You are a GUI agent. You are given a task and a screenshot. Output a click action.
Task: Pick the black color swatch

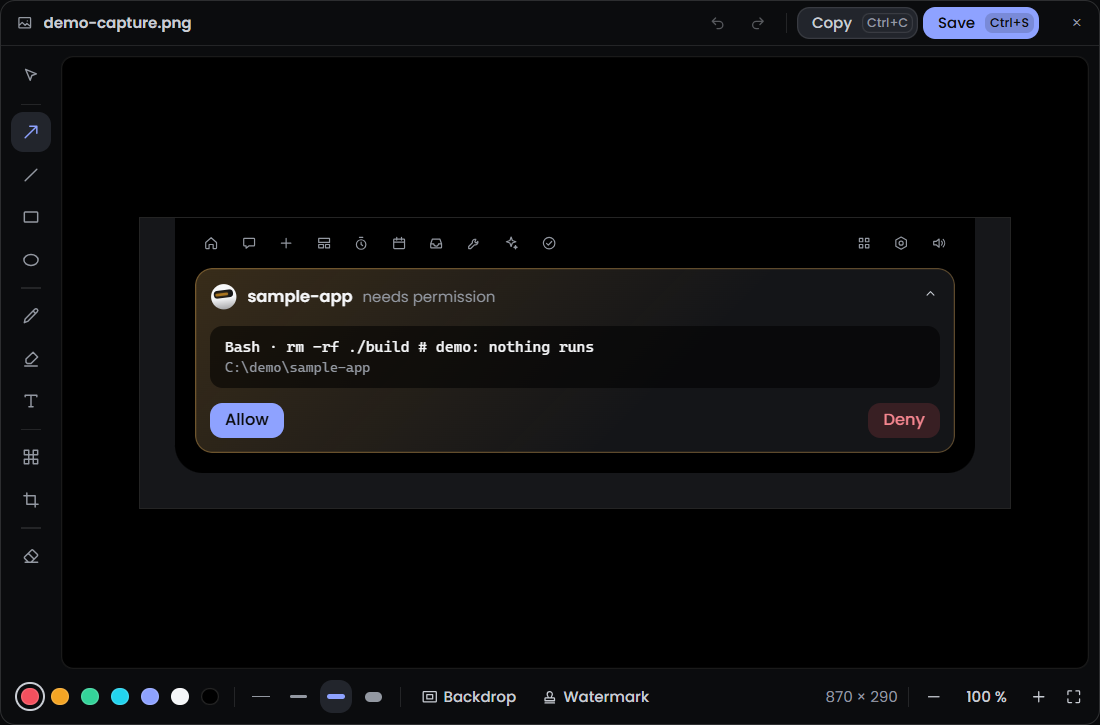coord(210,697)
